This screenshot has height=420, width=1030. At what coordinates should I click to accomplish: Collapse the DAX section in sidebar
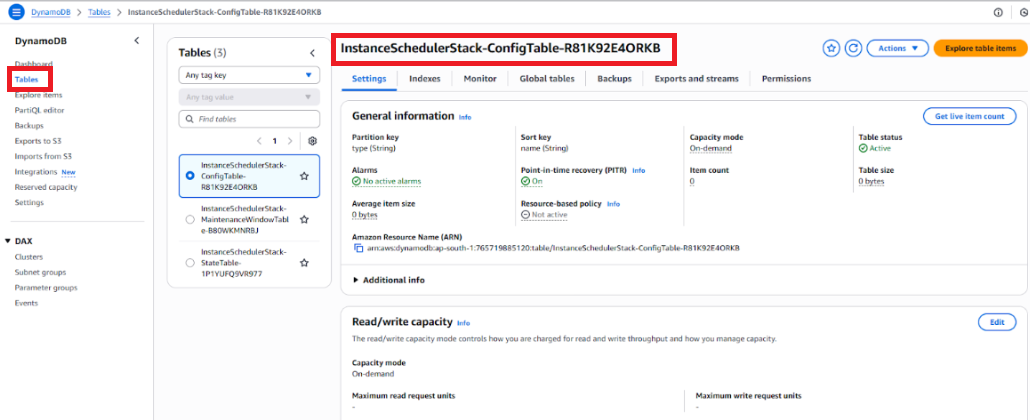coord(8,241)
